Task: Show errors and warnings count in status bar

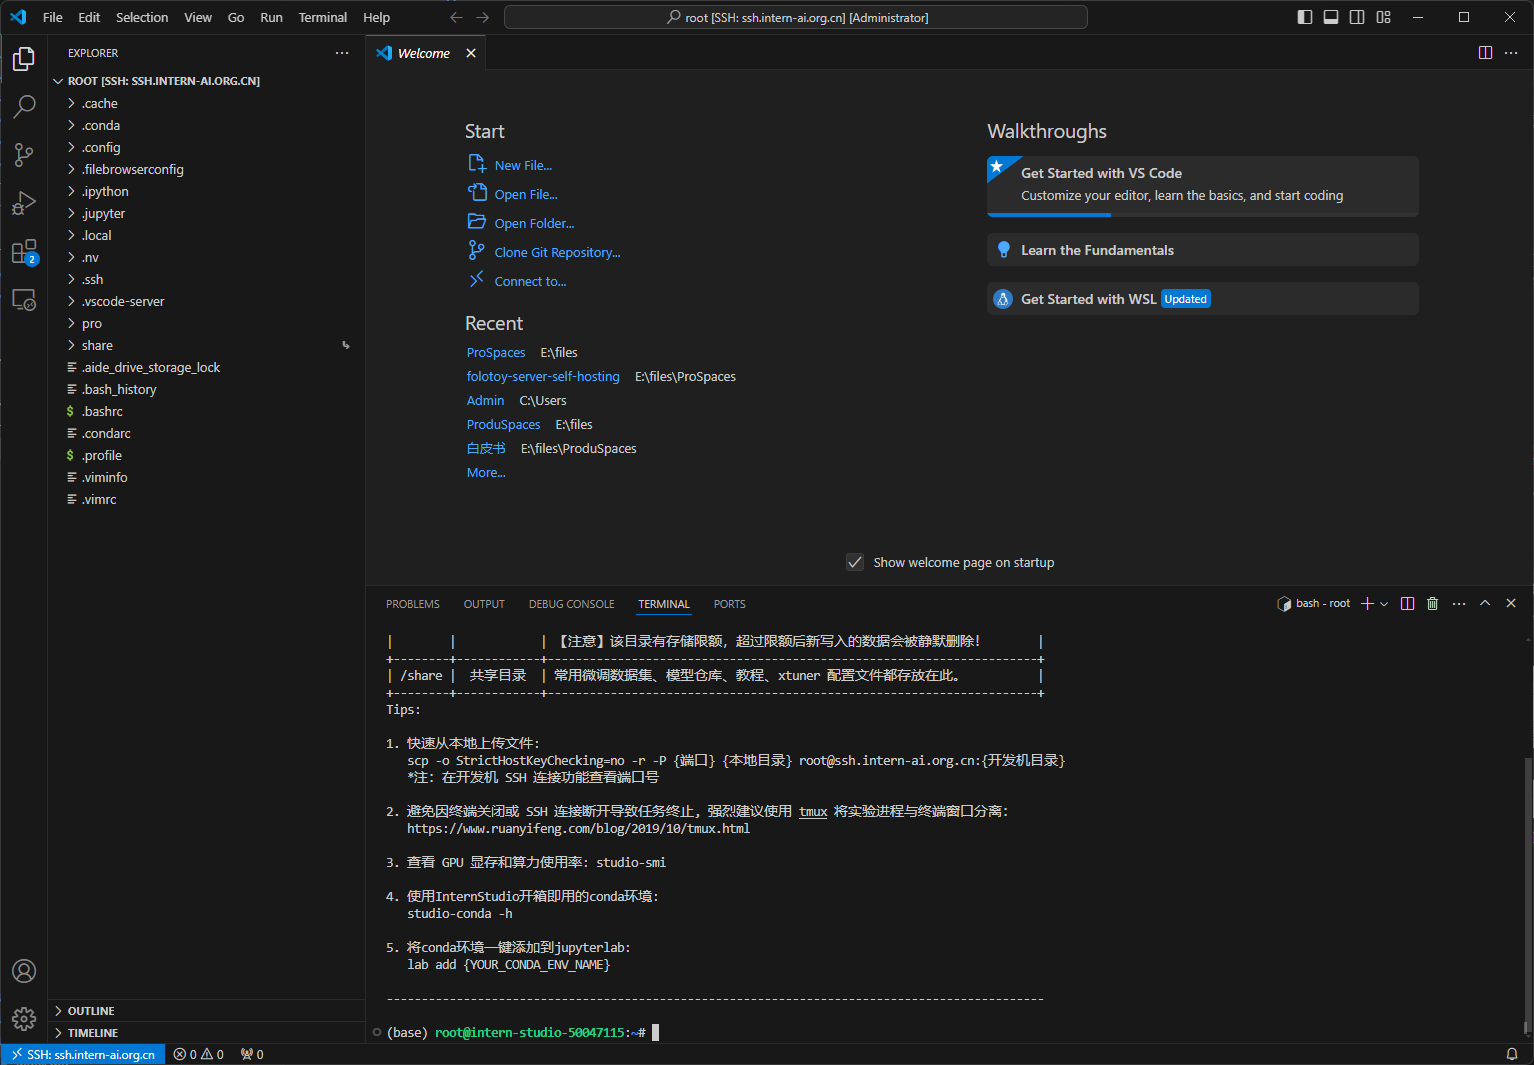Action: [198, 1054]
